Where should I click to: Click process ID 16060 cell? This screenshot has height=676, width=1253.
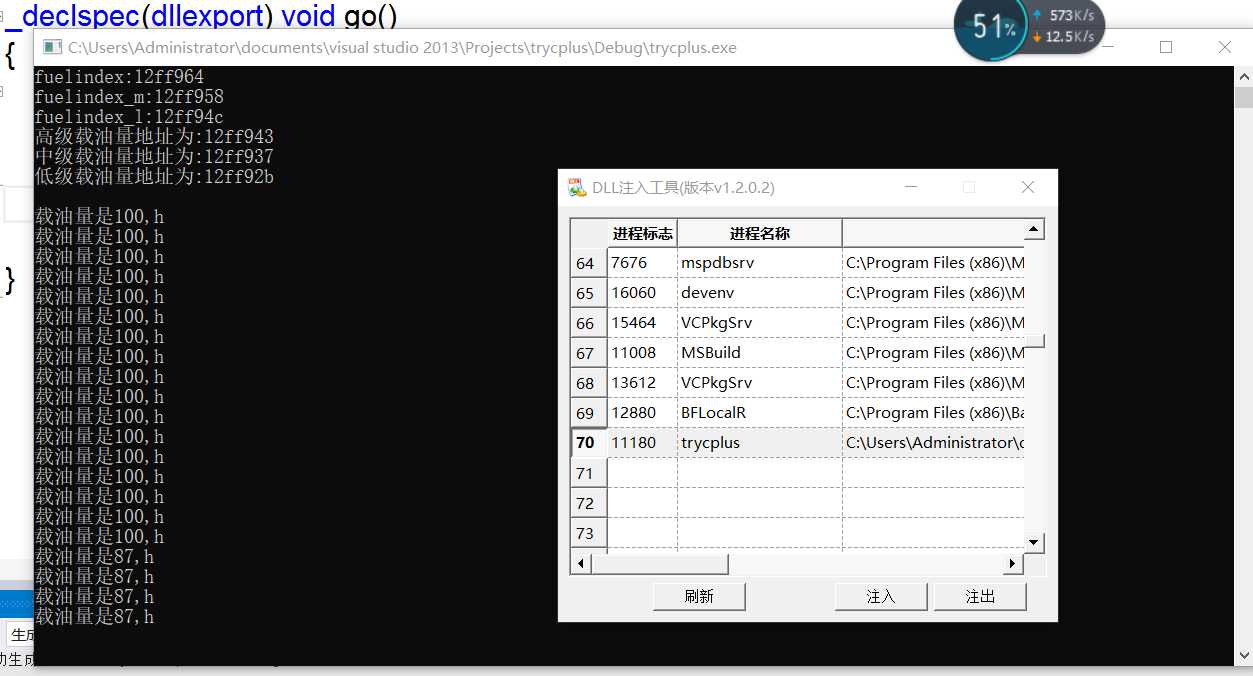(642, 293)
